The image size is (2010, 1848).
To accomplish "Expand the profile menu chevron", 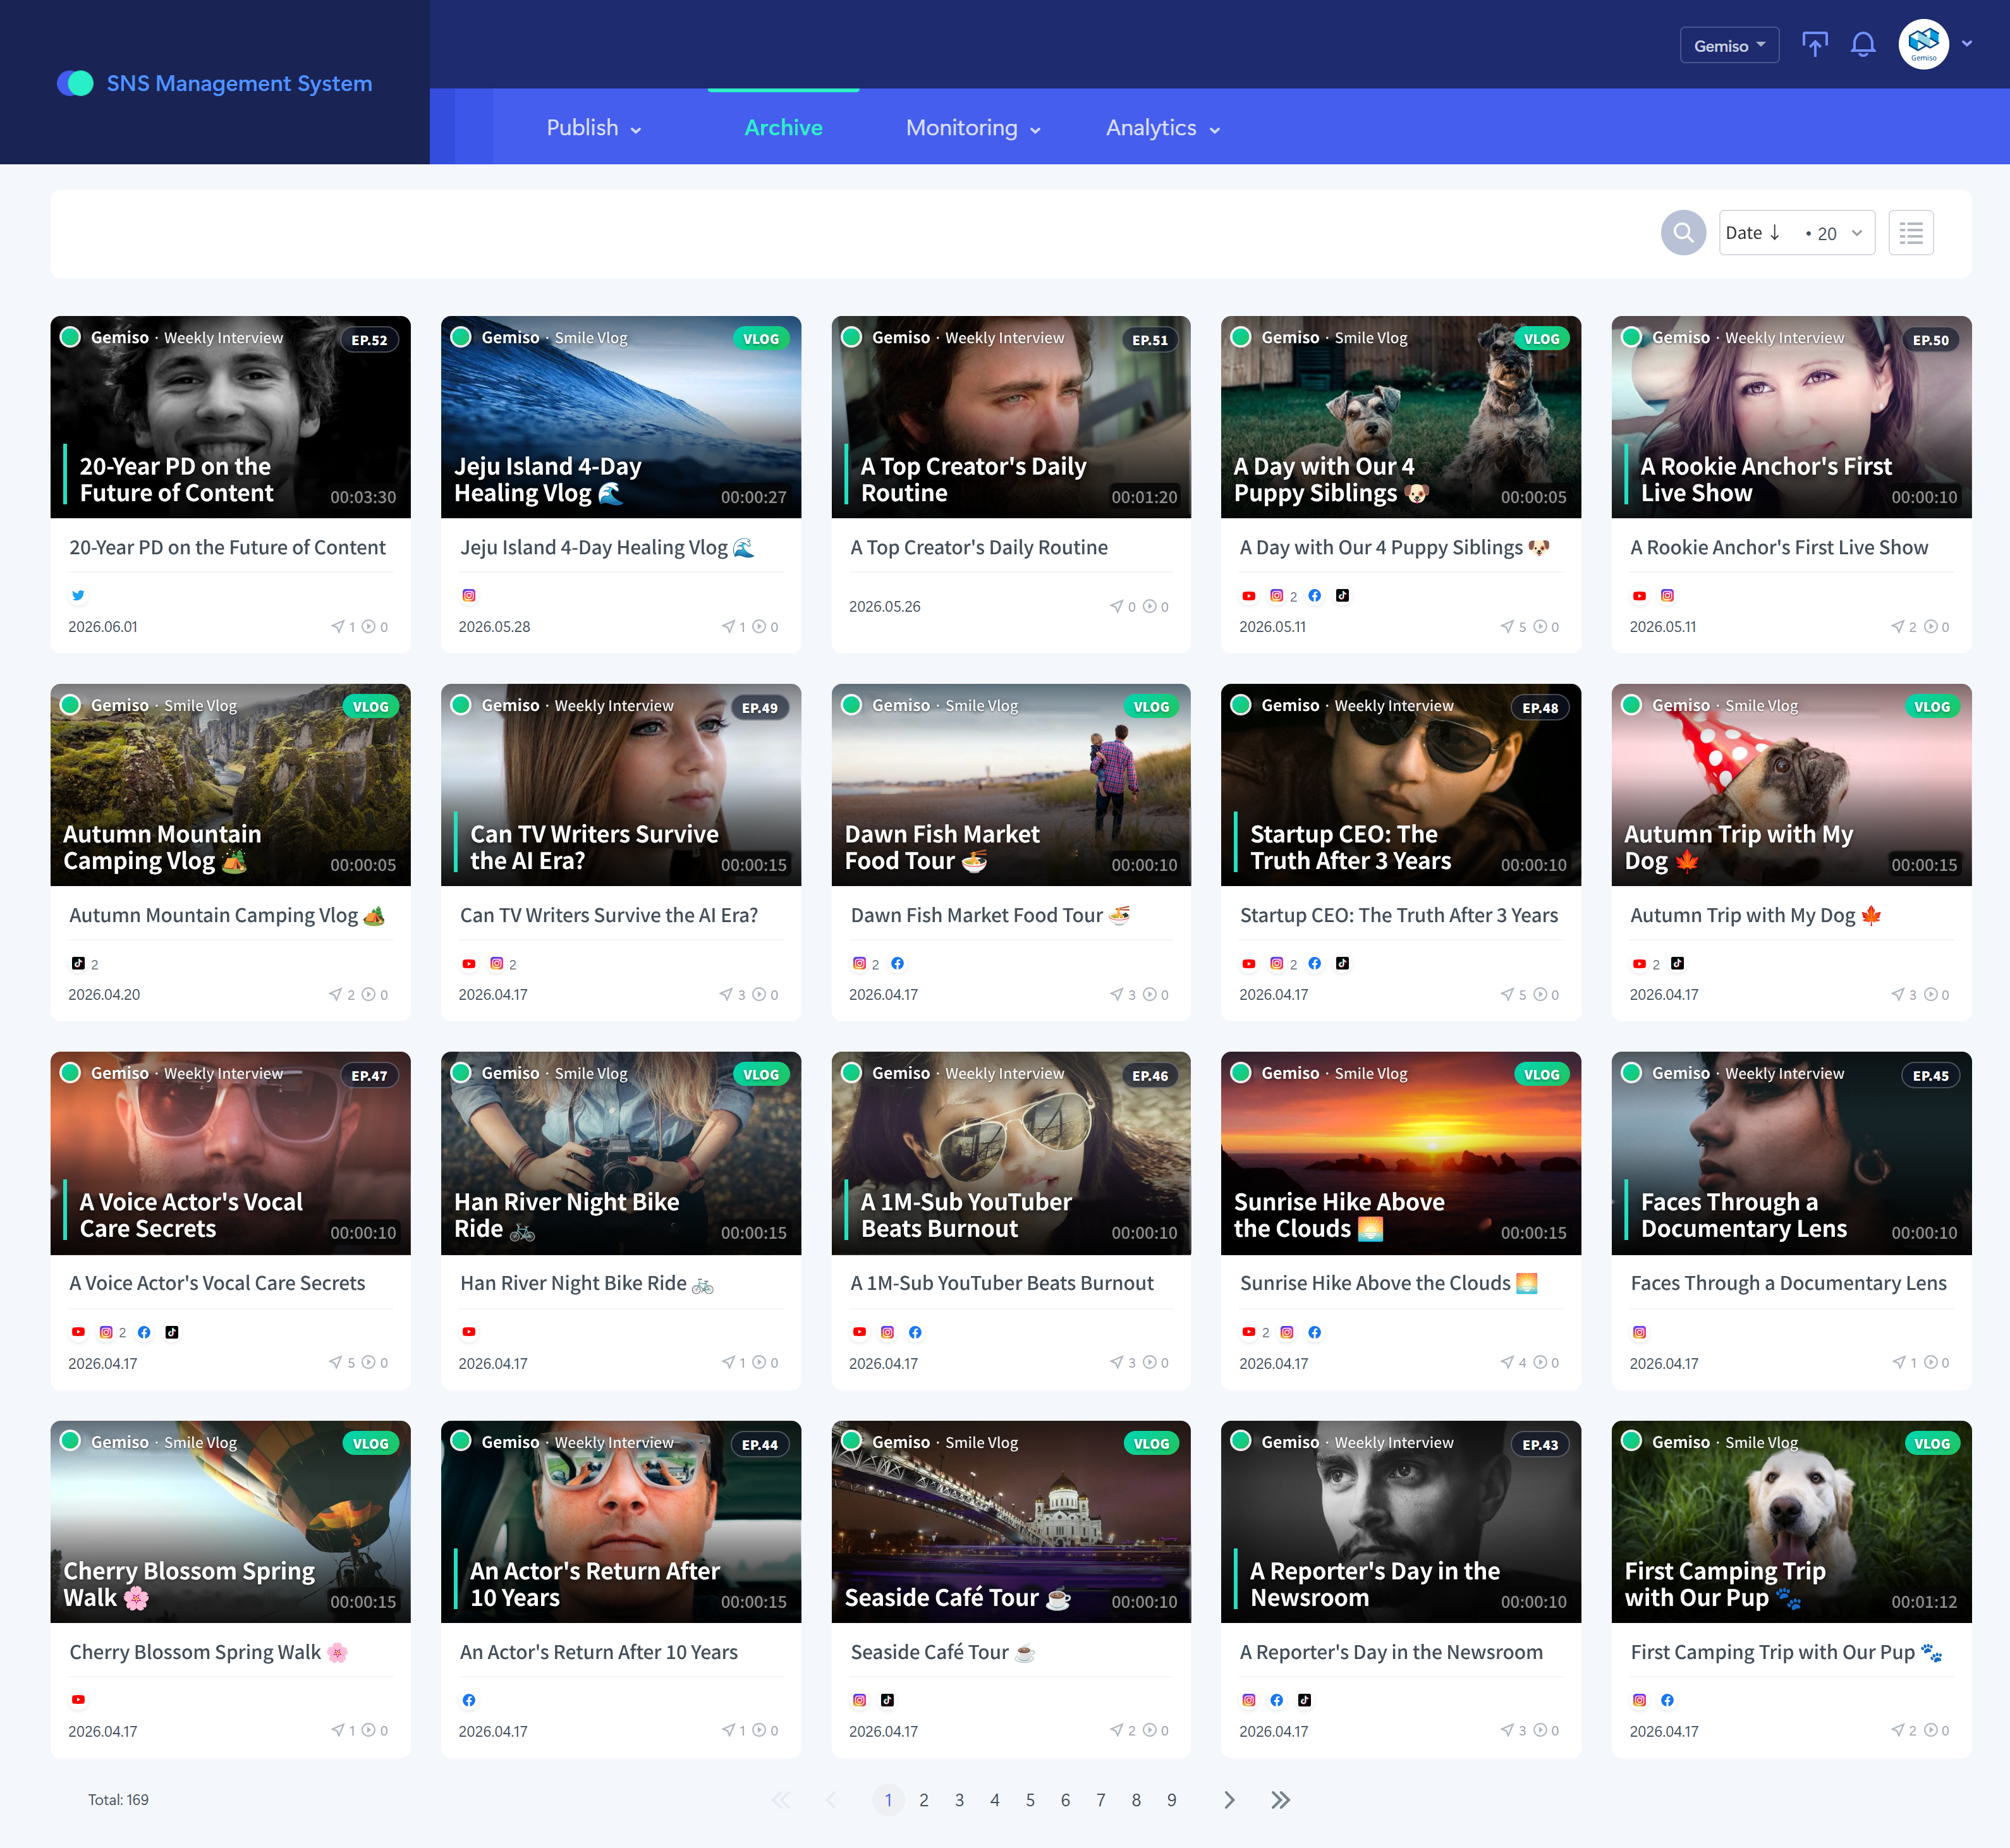I will point(1967,44).
